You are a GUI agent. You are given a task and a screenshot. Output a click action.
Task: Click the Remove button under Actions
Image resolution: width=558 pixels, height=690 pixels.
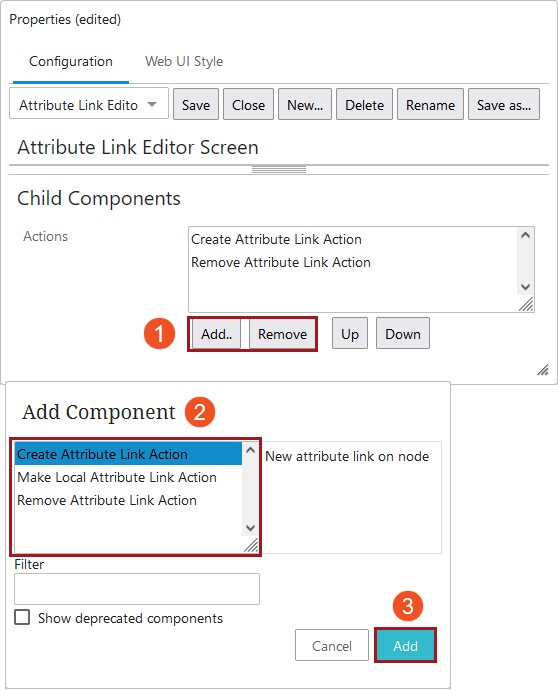point(282,334)
